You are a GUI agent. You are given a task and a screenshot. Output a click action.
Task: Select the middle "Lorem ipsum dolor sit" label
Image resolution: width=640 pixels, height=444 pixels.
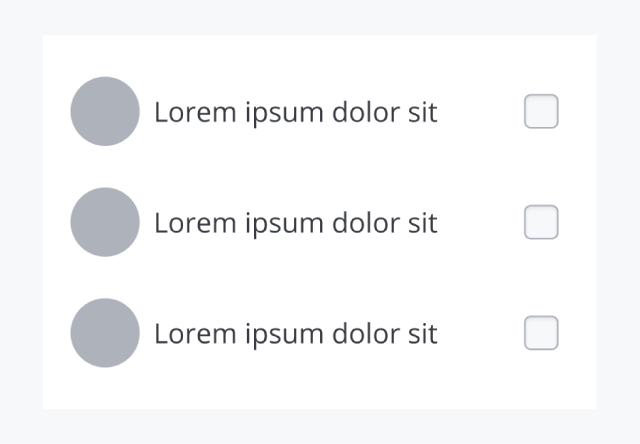295,223
